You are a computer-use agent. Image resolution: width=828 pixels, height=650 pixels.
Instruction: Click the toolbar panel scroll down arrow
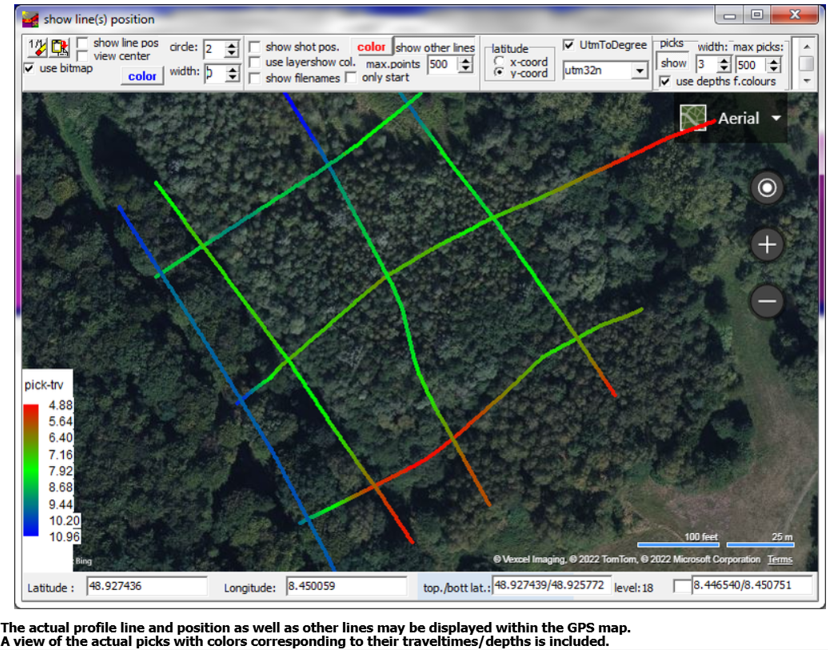click(x=806, y=81)
